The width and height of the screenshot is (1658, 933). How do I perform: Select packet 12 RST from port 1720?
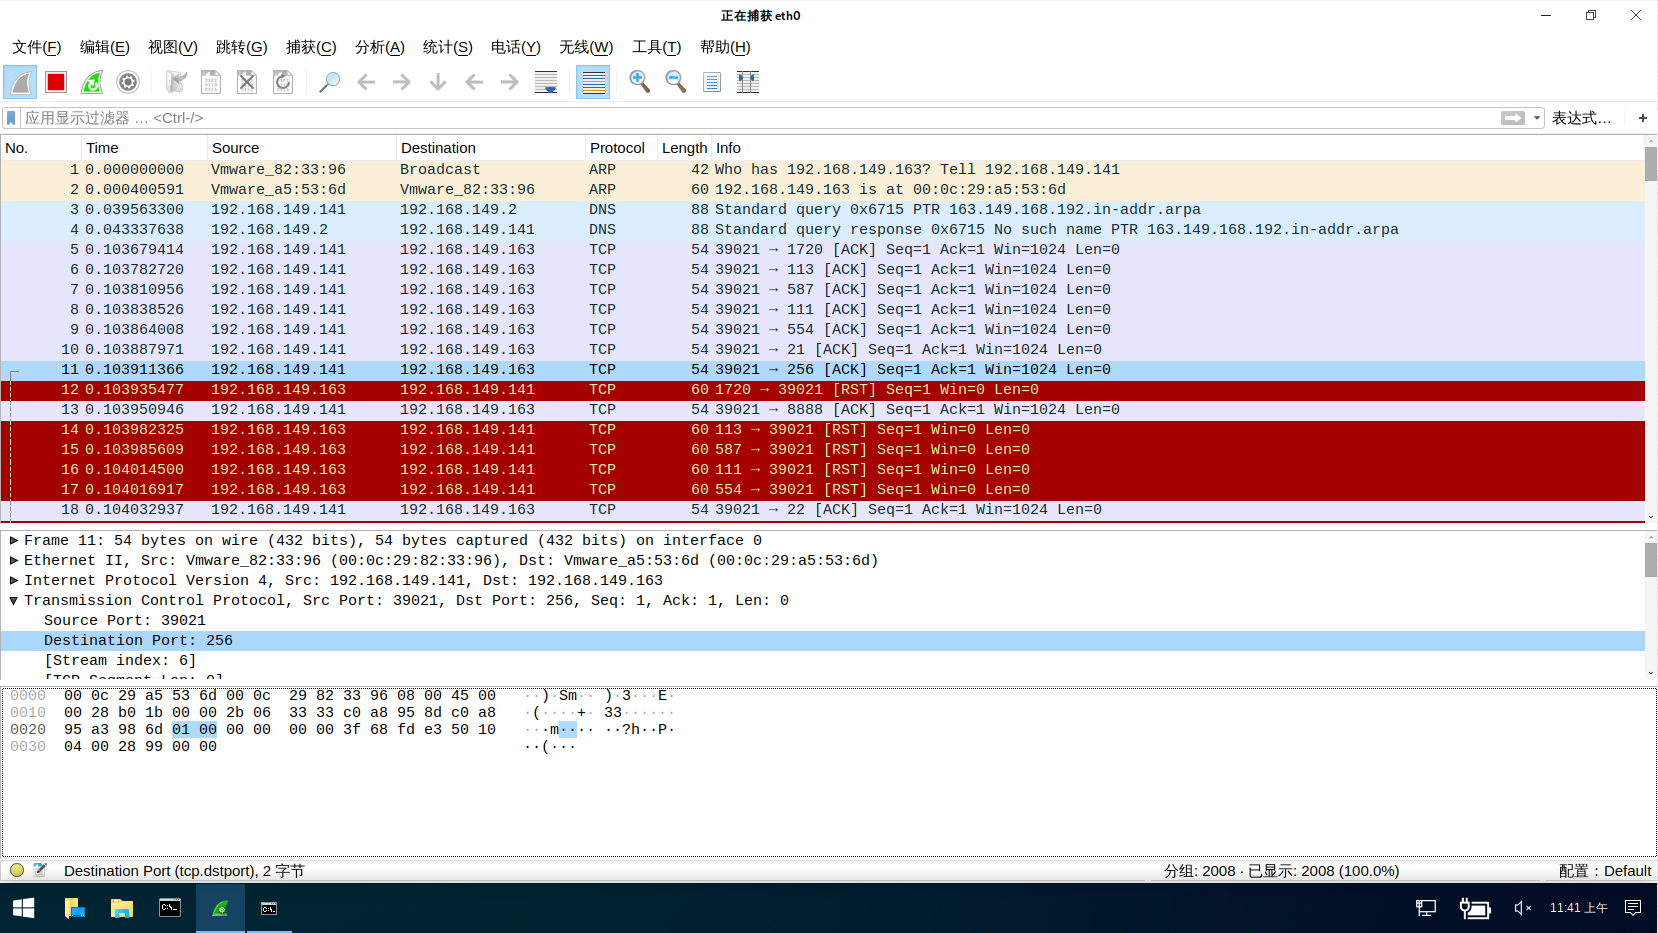tap(822, 389)
